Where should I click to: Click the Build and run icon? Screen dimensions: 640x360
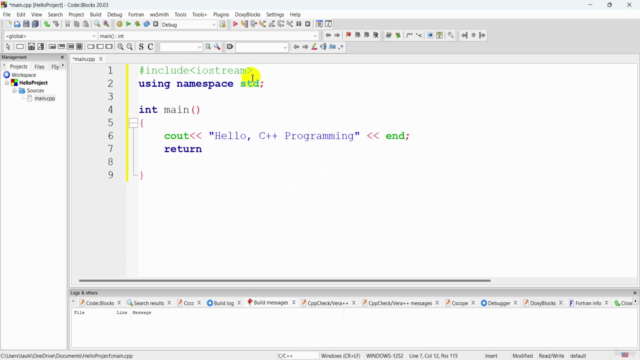click(x=138, y=24)
